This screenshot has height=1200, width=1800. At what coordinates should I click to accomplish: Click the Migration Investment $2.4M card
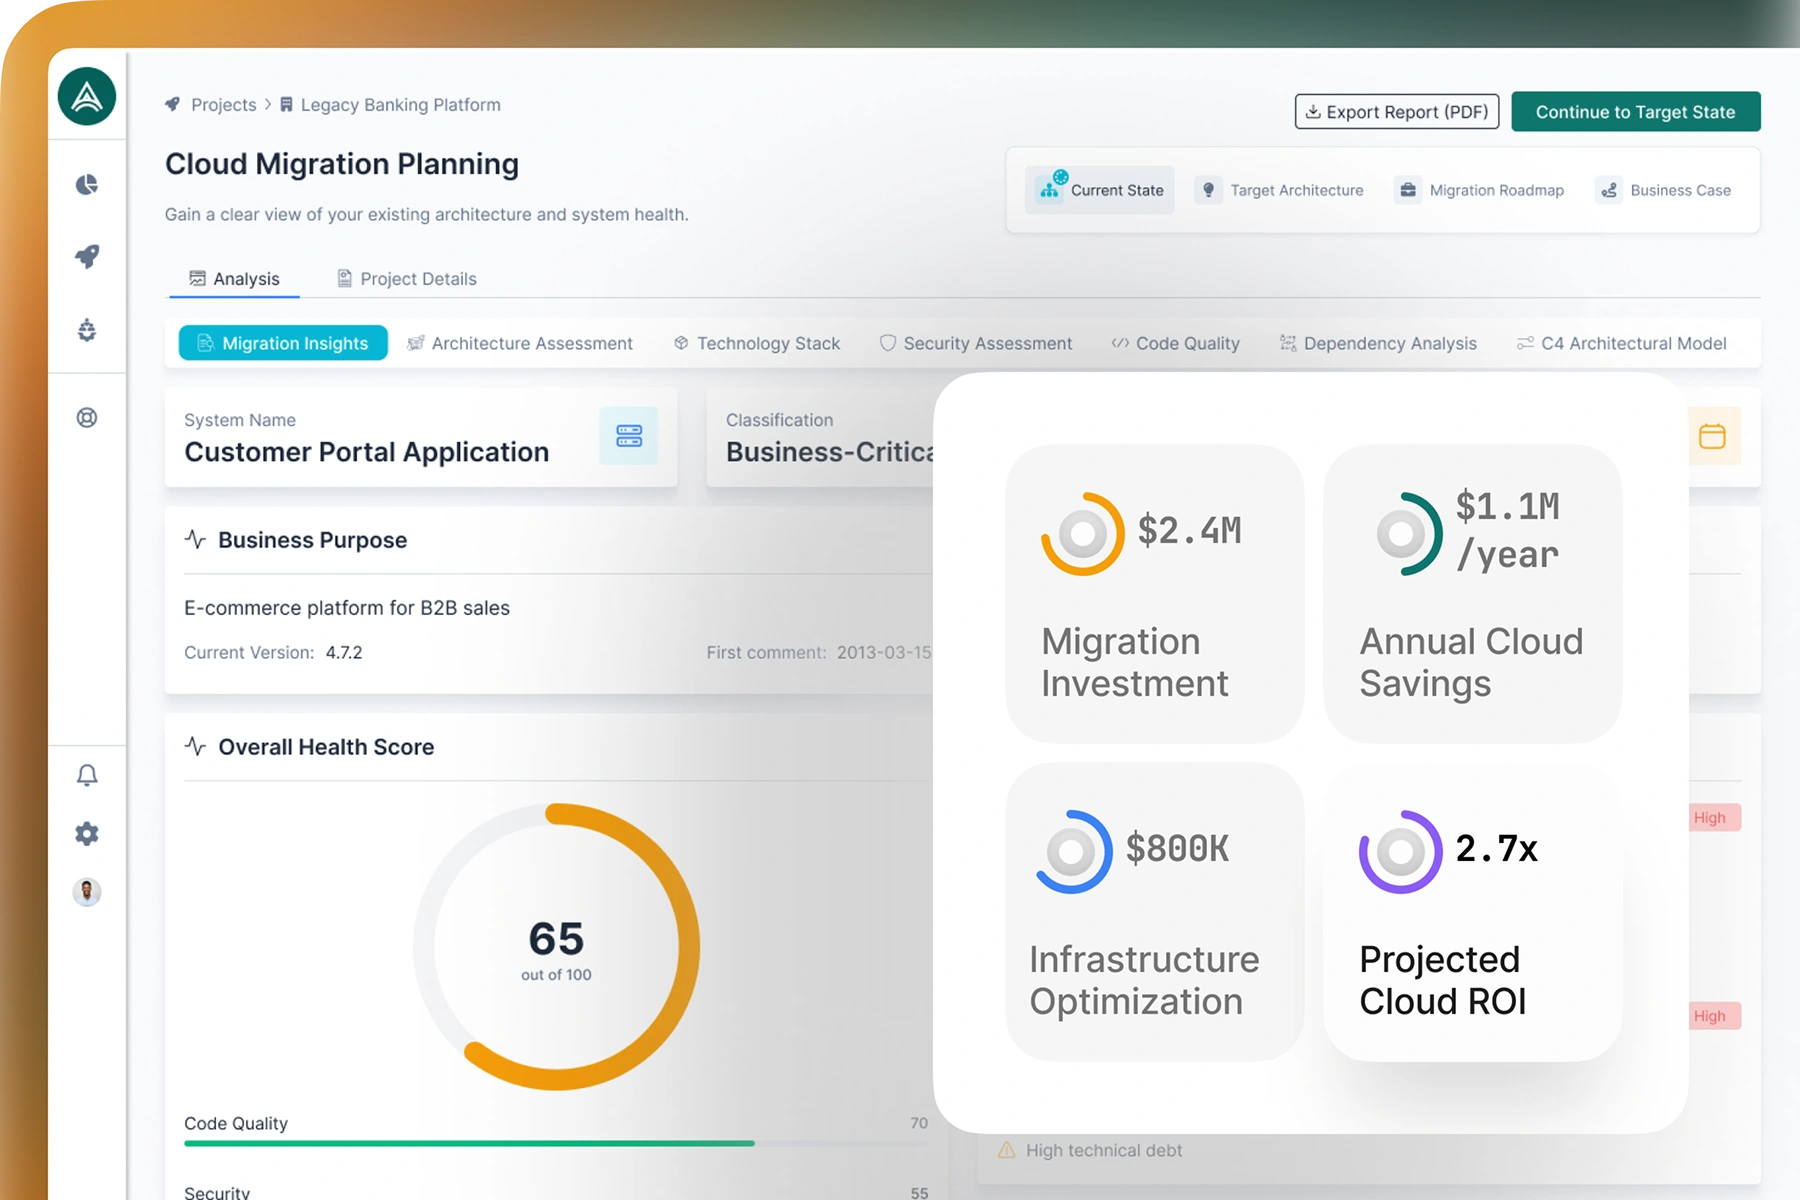(x=1154, y=594)
